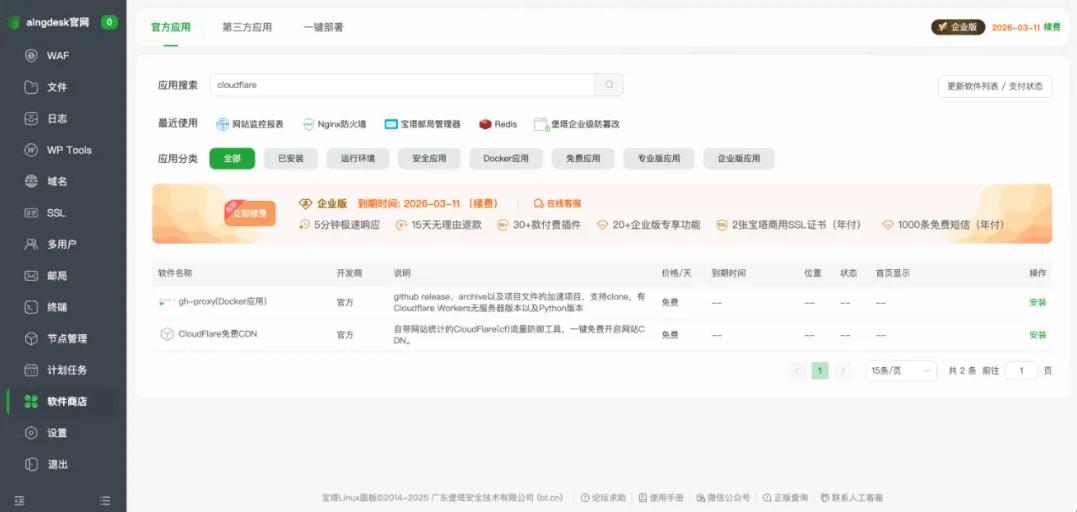The width and height of the screenshot is (1077, 512).
Task: Select the 软件商店 store icon in sidebar
Action: pos(31,401)
